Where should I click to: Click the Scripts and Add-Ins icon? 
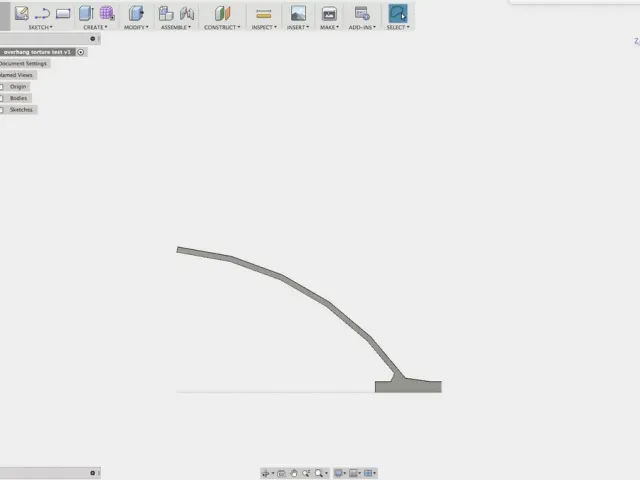[362, 13]
